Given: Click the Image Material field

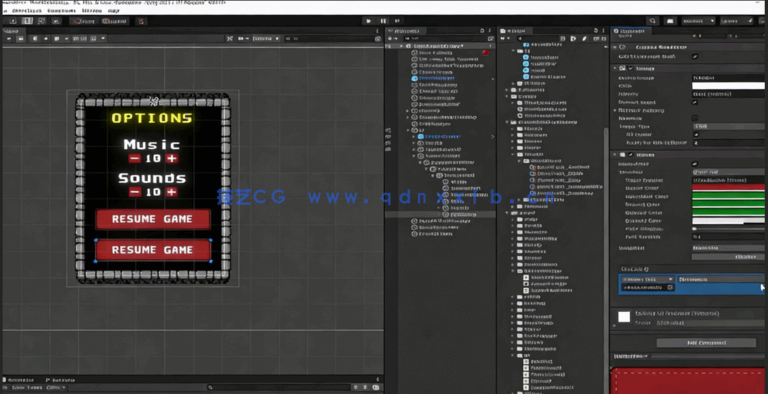Looking at the screenshot, I should coord(728,94).
